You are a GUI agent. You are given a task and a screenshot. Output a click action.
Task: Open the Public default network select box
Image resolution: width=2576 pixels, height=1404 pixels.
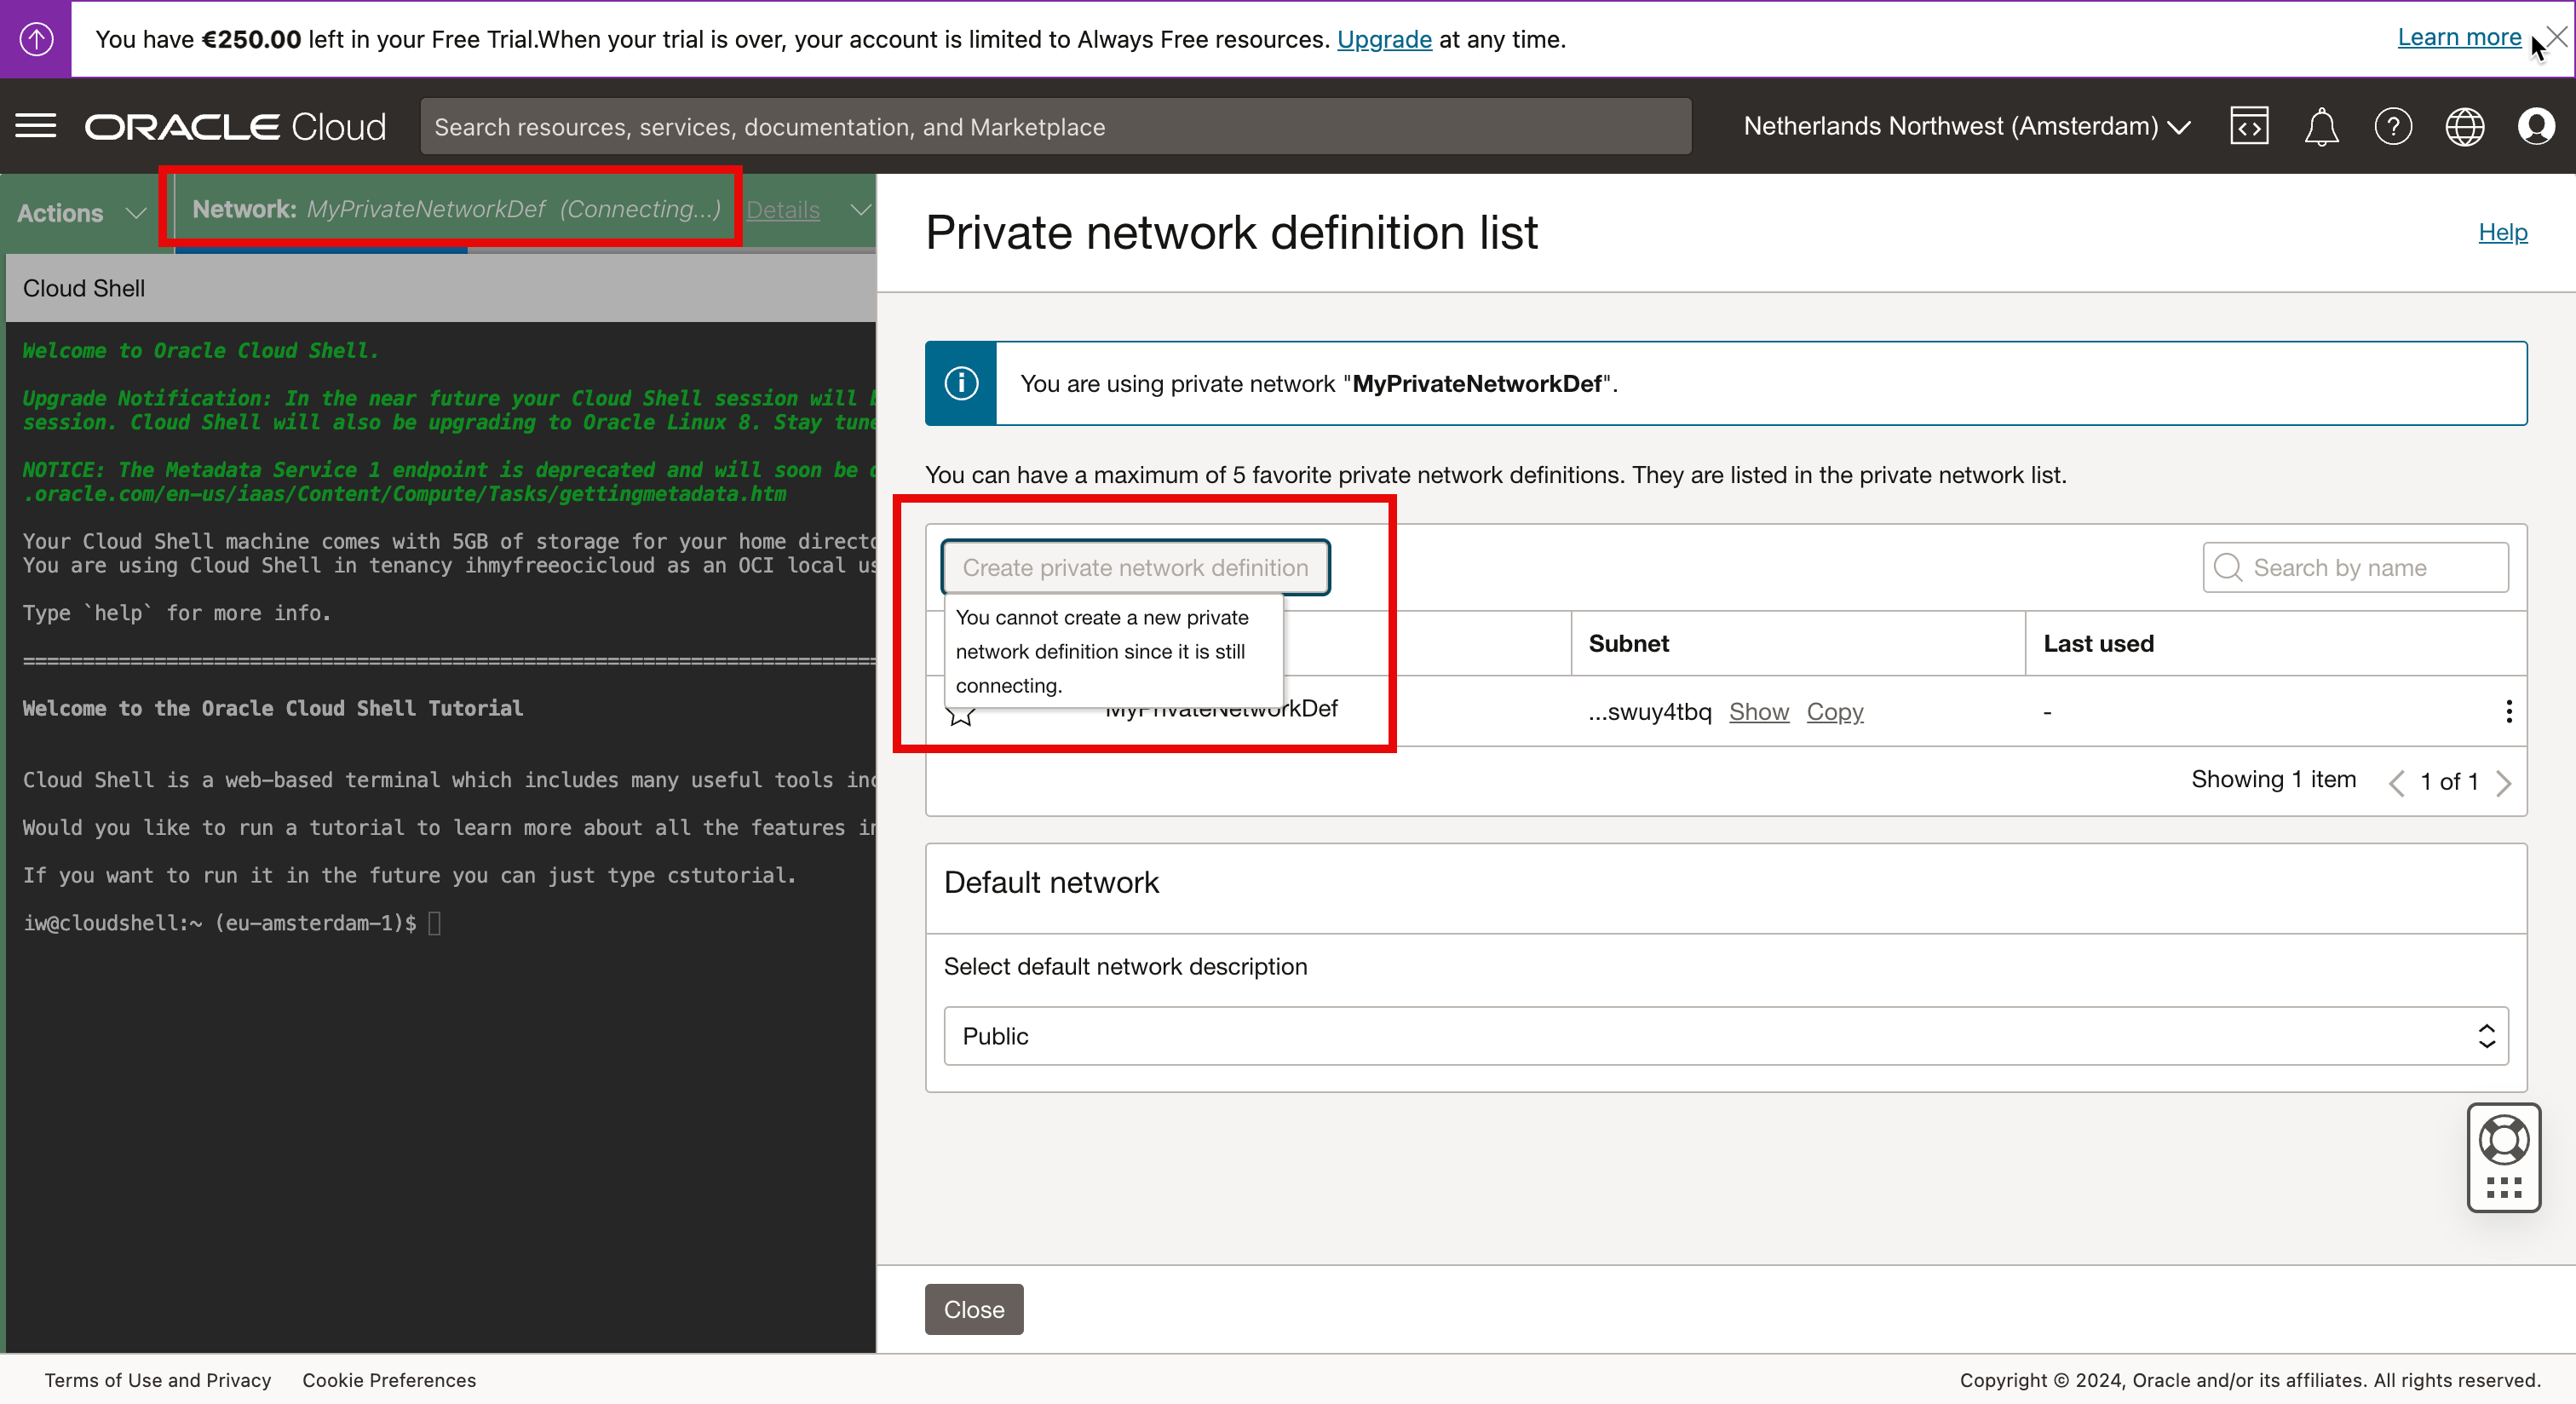coord(1725,1036)
